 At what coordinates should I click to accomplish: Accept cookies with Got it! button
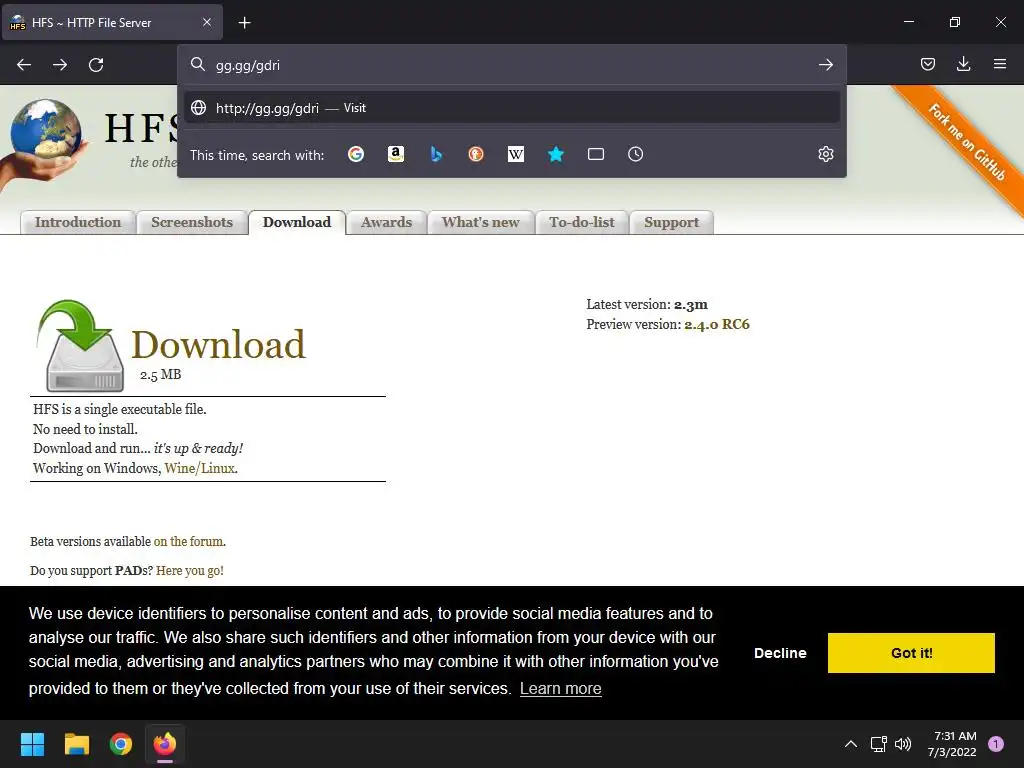[x=911, y=653]
